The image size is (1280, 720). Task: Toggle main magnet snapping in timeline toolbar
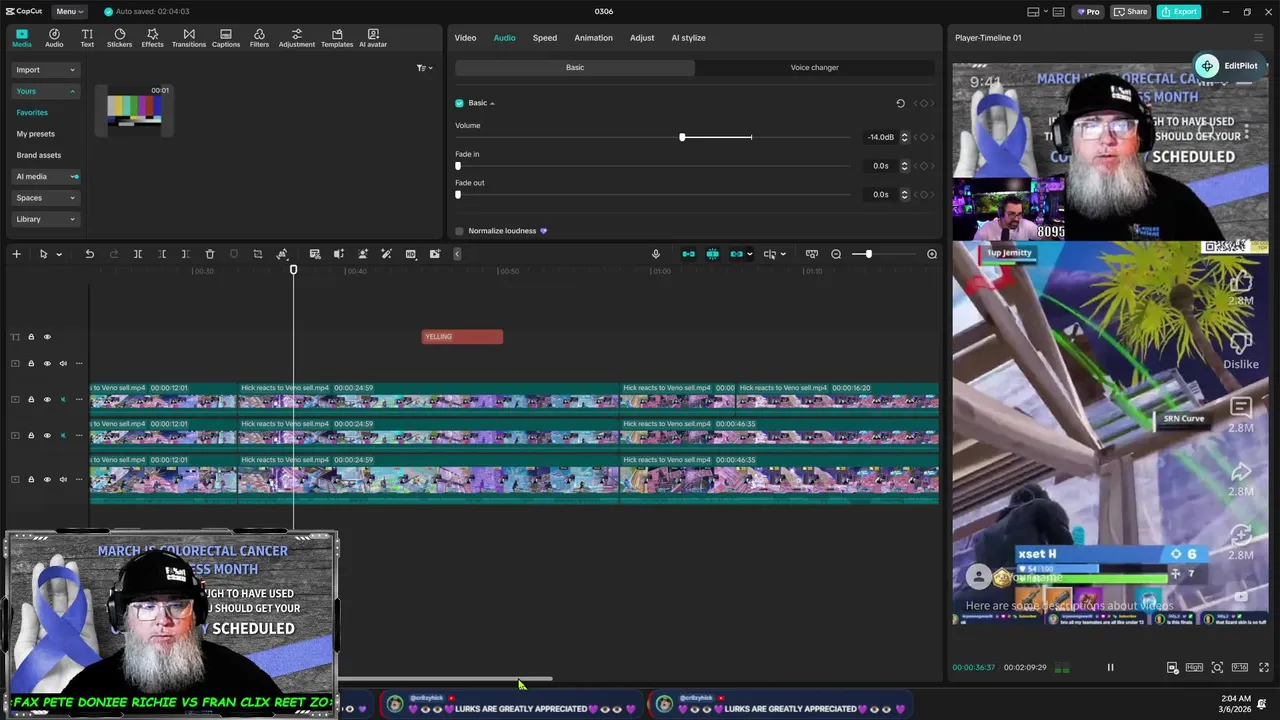[x=688, y=254]
